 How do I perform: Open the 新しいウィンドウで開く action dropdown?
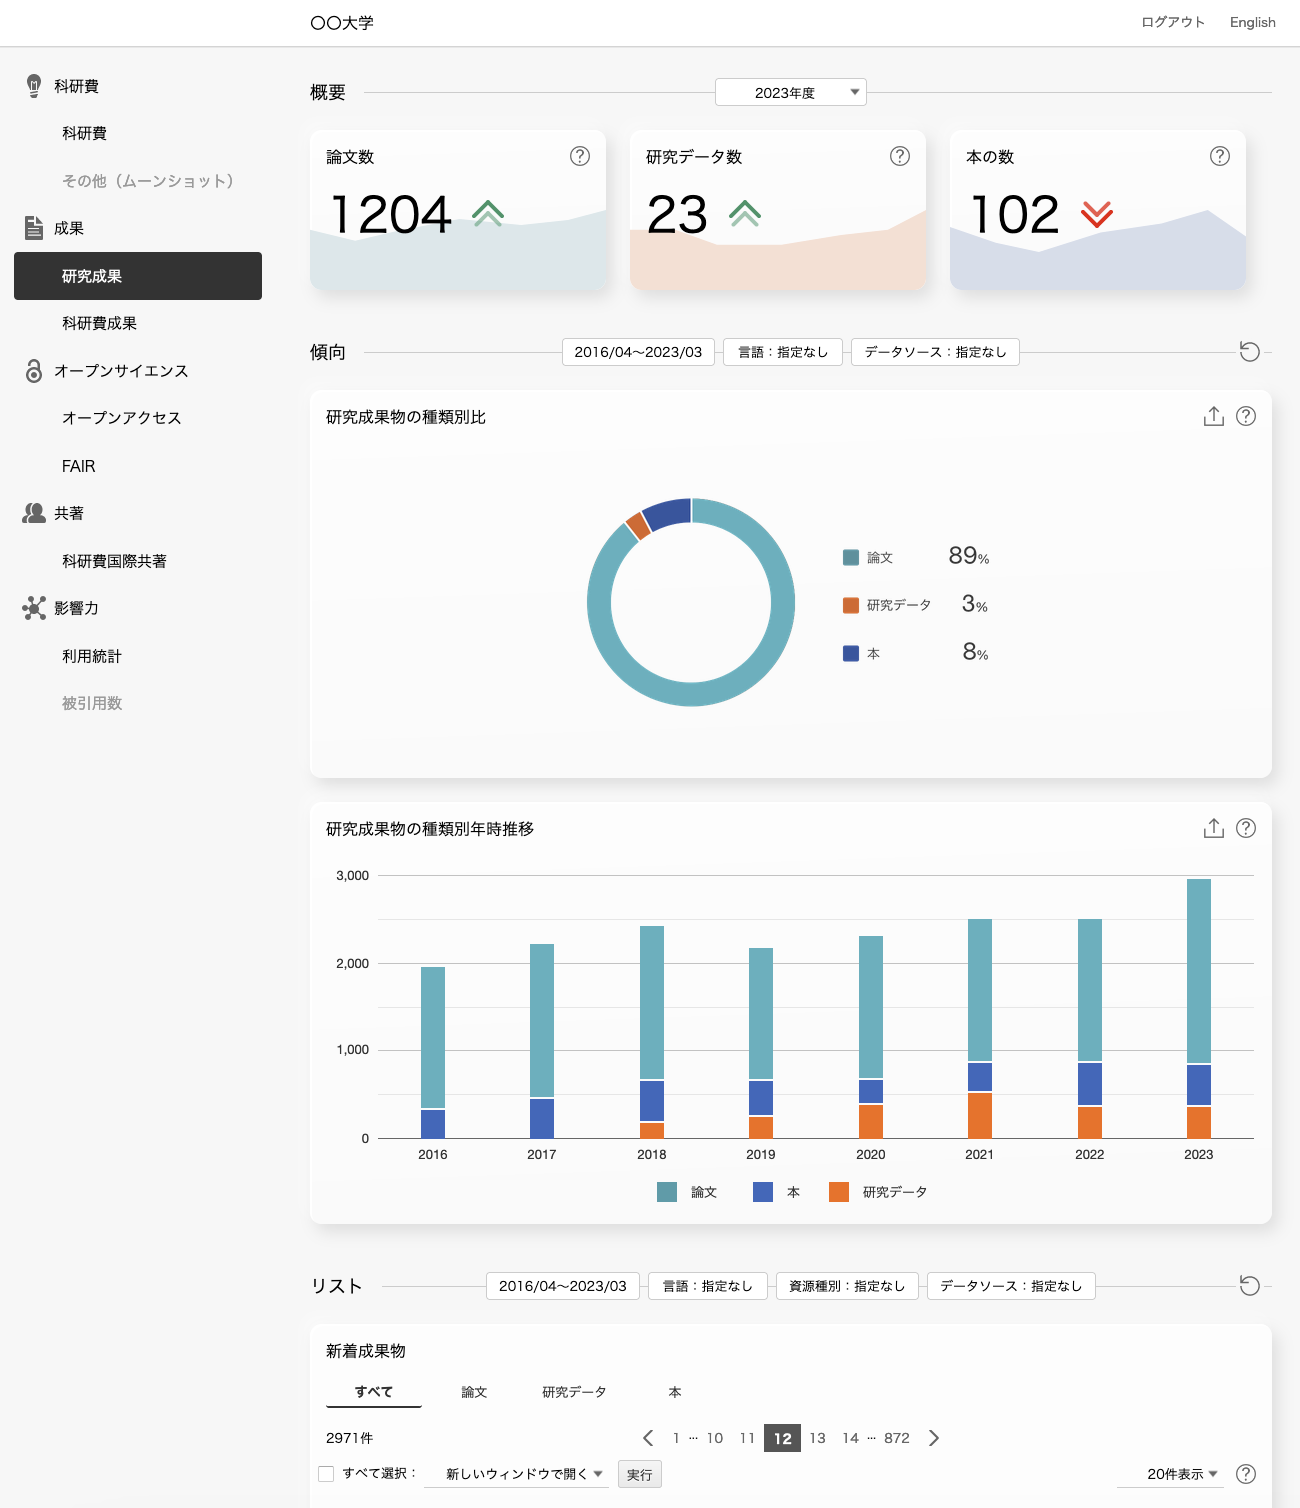517,1474
